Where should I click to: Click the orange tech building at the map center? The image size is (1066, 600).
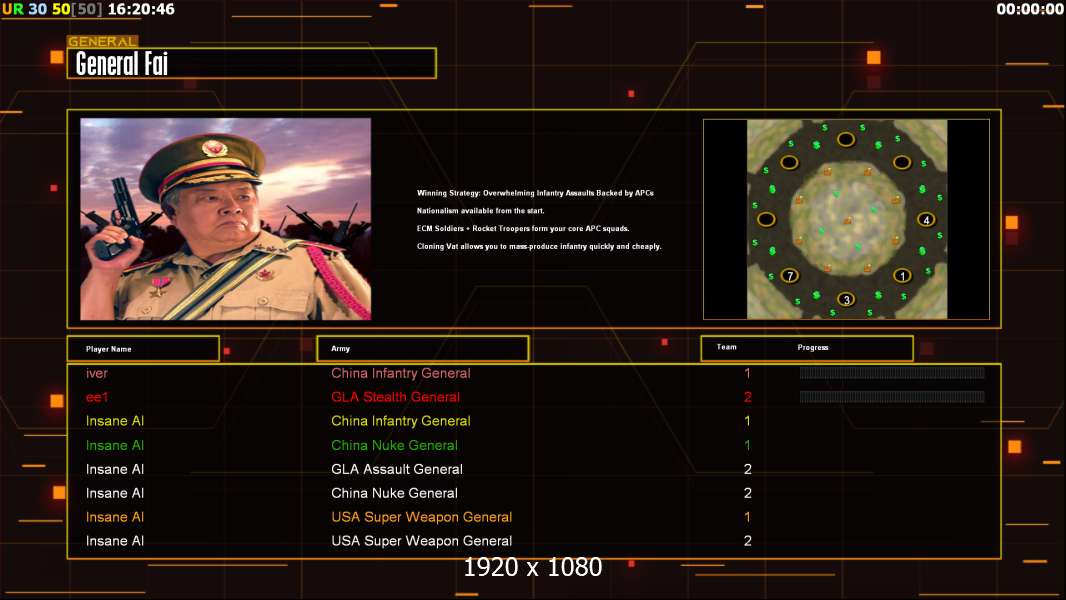click(x=847, y=220)
